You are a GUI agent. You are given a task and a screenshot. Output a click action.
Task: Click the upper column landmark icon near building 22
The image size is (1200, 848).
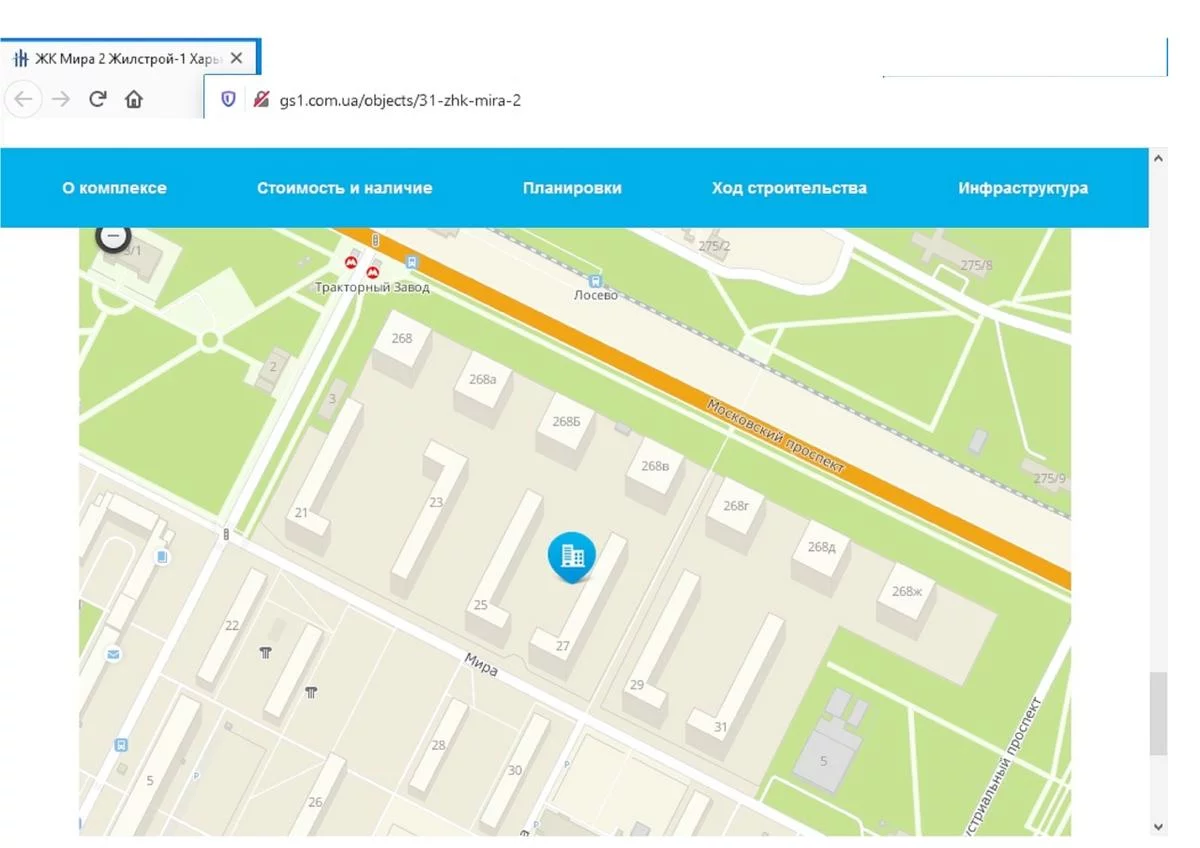[265, 652]
